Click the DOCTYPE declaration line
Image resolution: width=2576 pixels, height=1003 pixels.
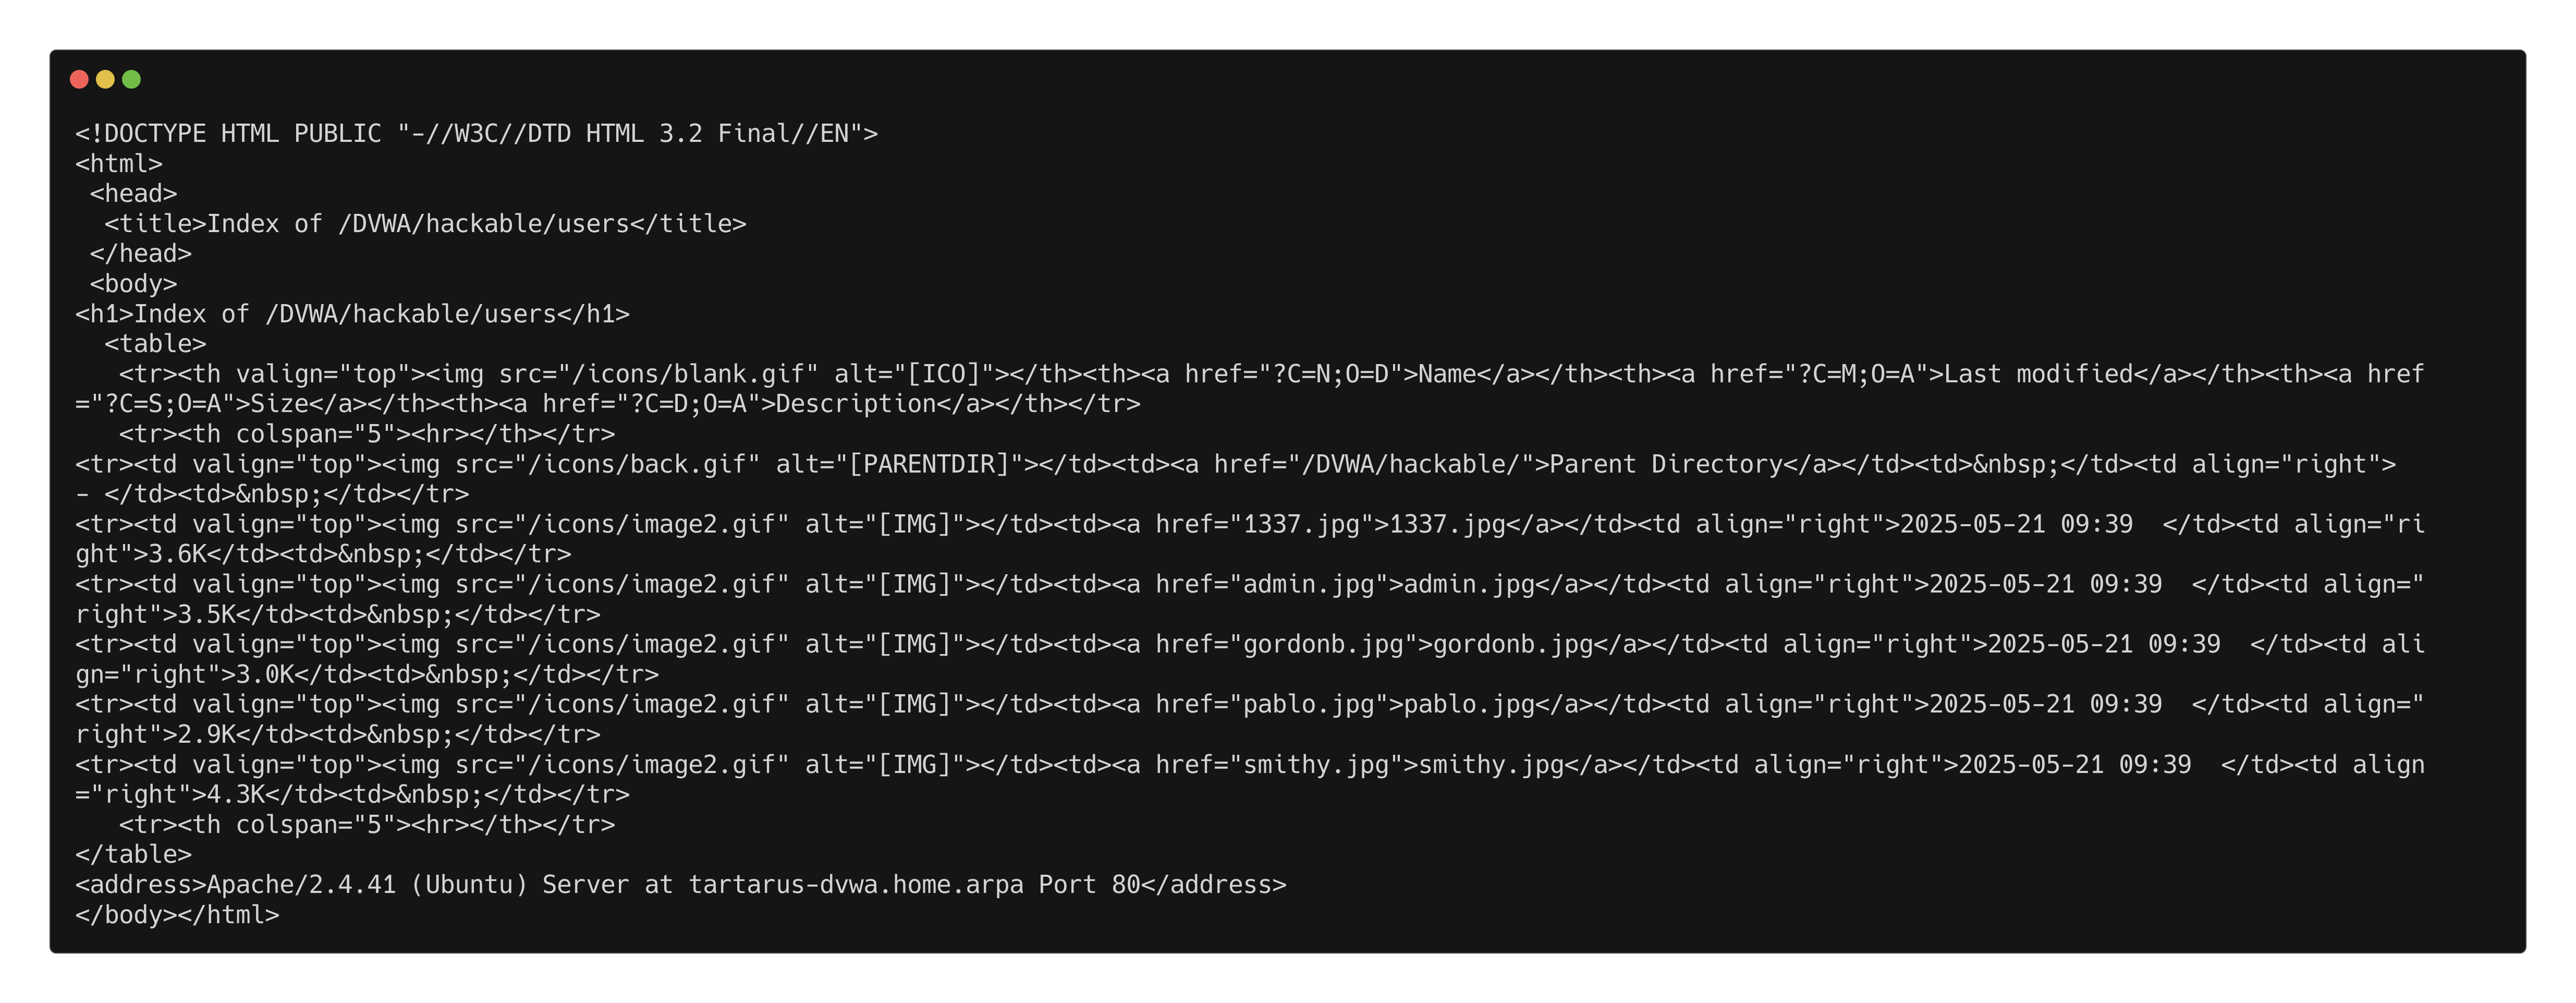coord(476,134)
